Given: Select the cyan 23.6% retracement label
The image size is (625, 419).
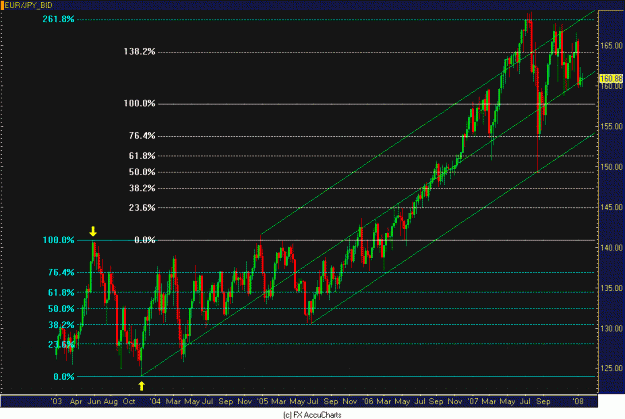Looking at the screenshot, I should [x=61, y=344].
